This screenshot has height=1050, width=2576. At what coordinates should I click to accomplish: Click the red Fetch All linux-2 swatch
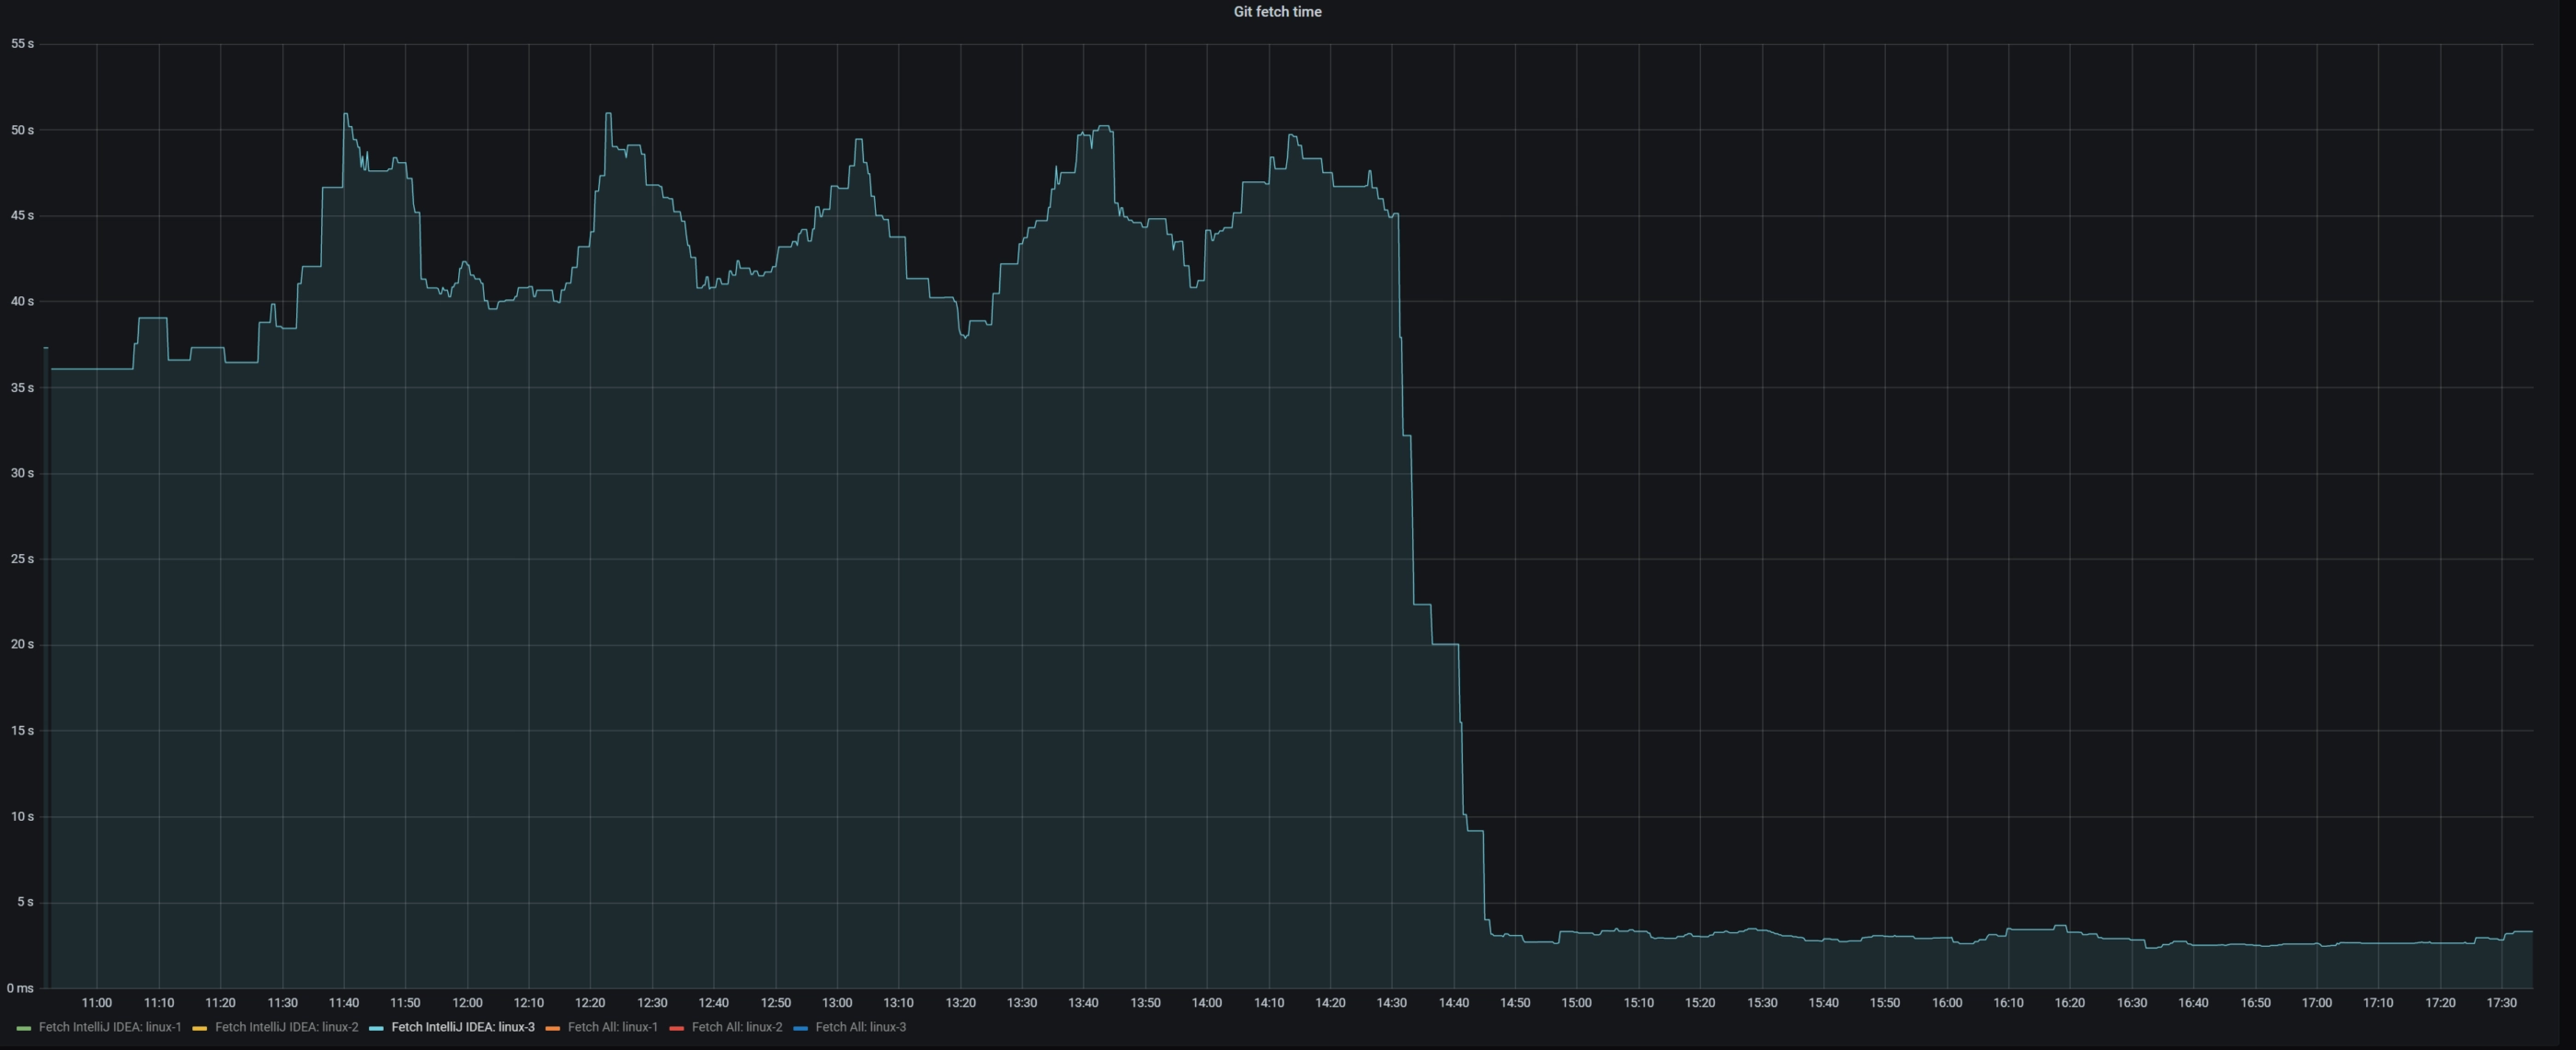[x=676, y=1028]
